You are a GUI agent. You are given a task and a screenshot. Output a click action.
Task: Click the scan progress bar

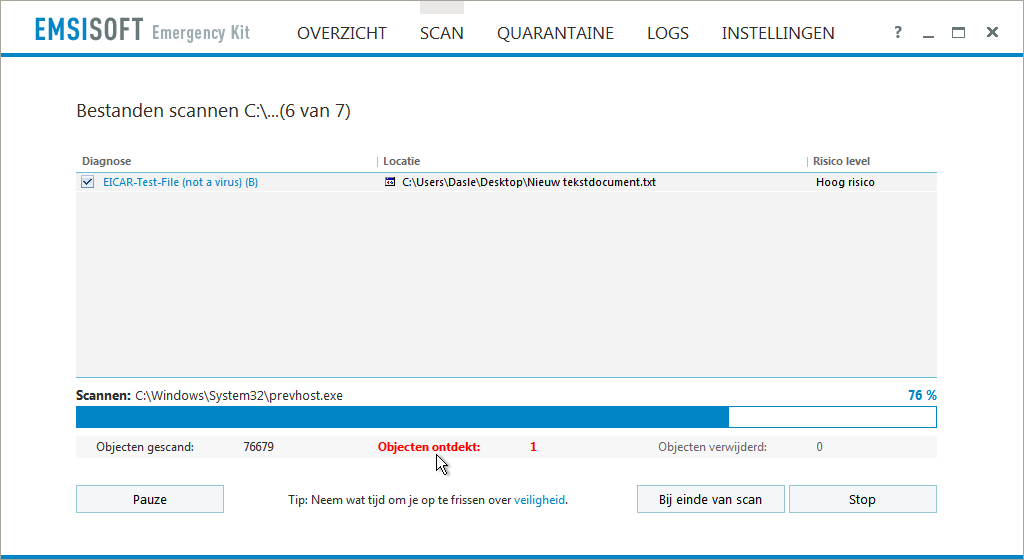506,417
